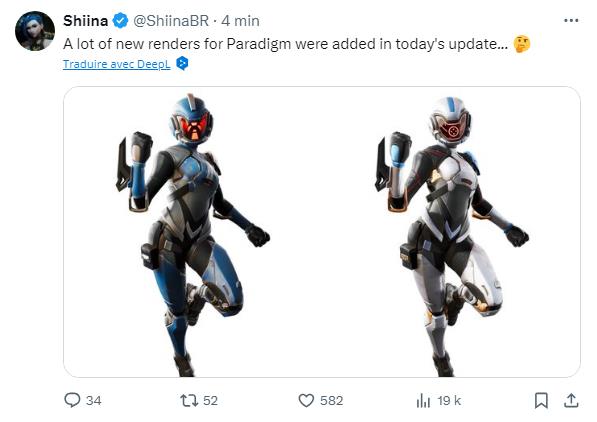Click the 'Traduire avec DeepL' link
The height and width of the screenshot is (422, 597).
pos(117,64)
